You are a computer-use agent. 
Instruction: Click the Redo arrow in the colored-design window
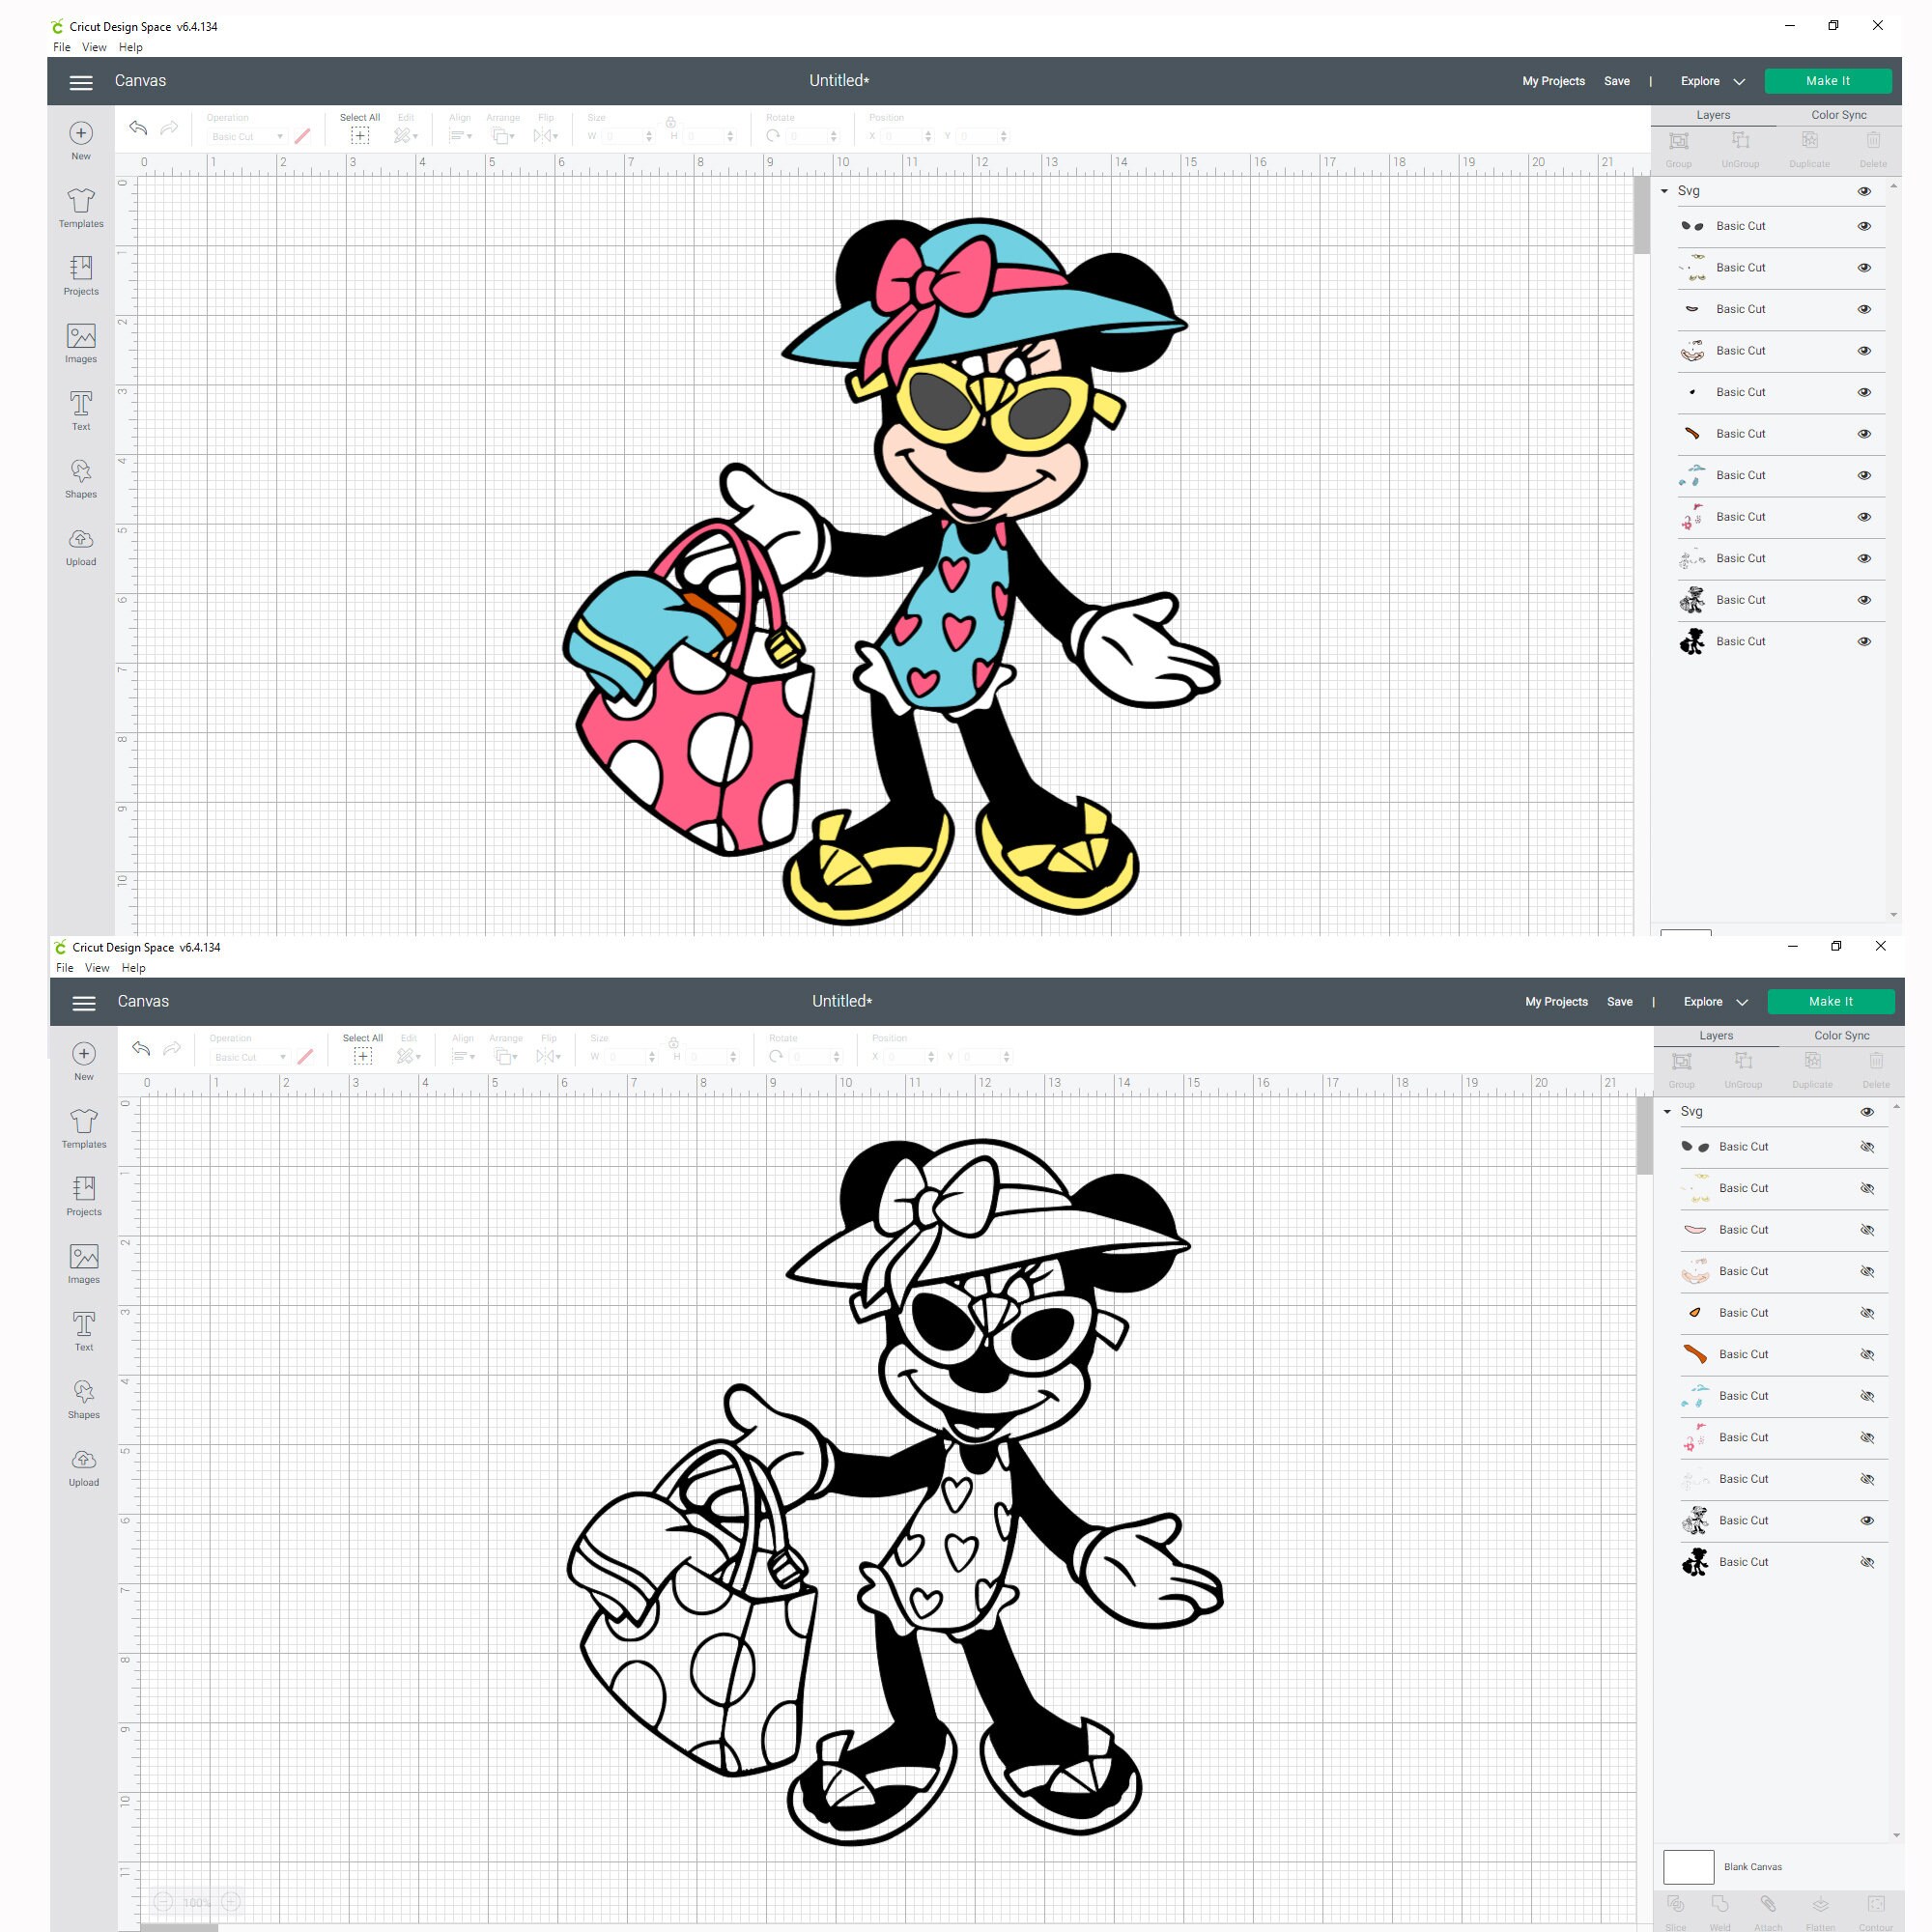click(169, 127)
